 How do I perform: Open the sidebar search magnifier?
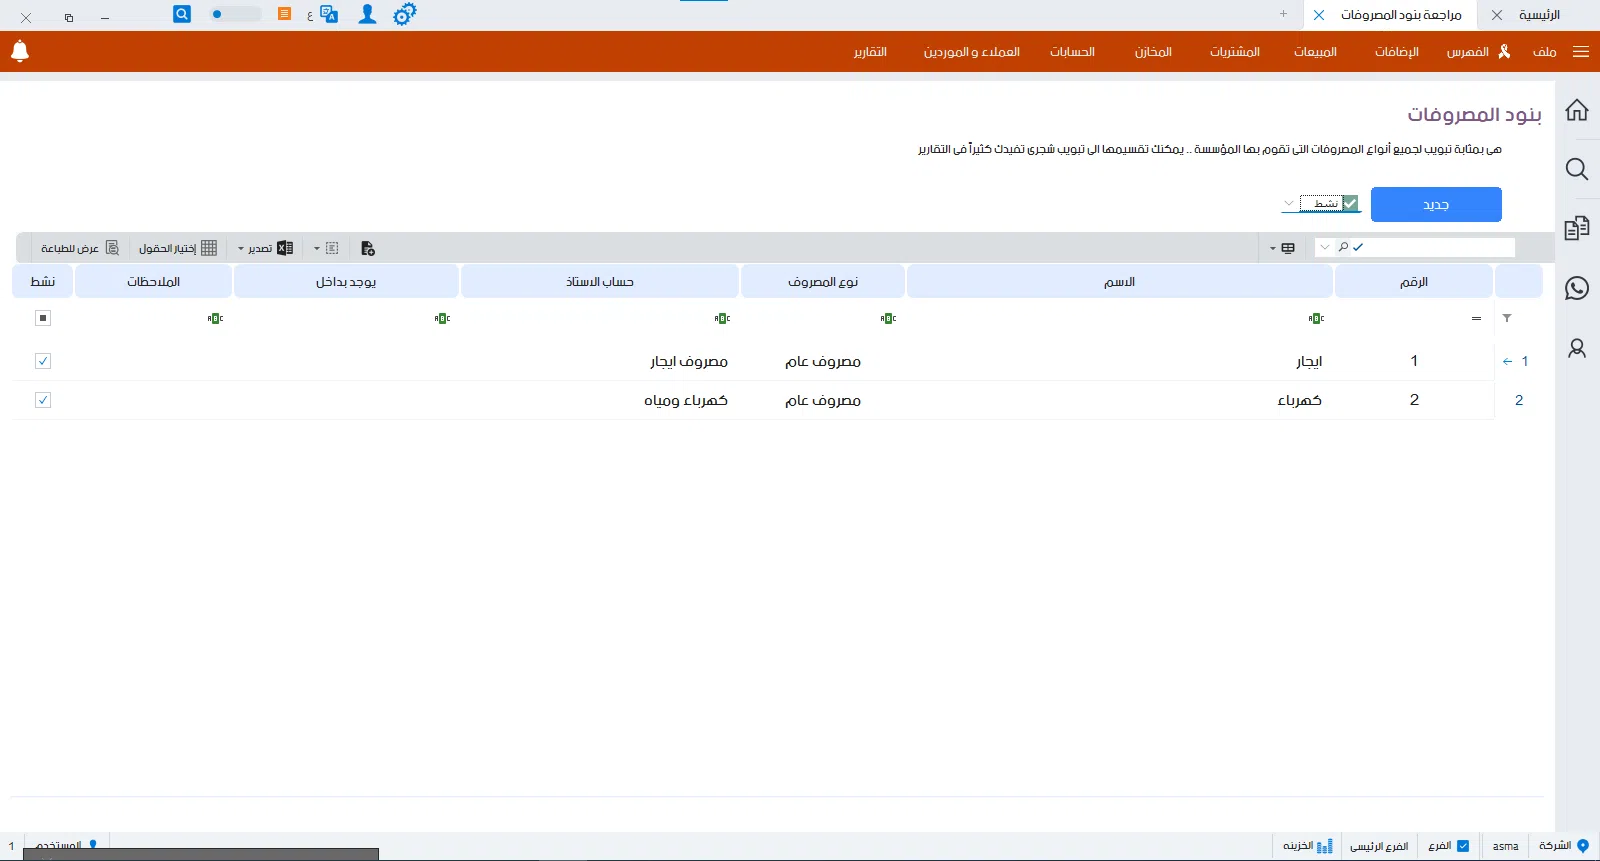pyautogui.click(x=1577, y=169)
